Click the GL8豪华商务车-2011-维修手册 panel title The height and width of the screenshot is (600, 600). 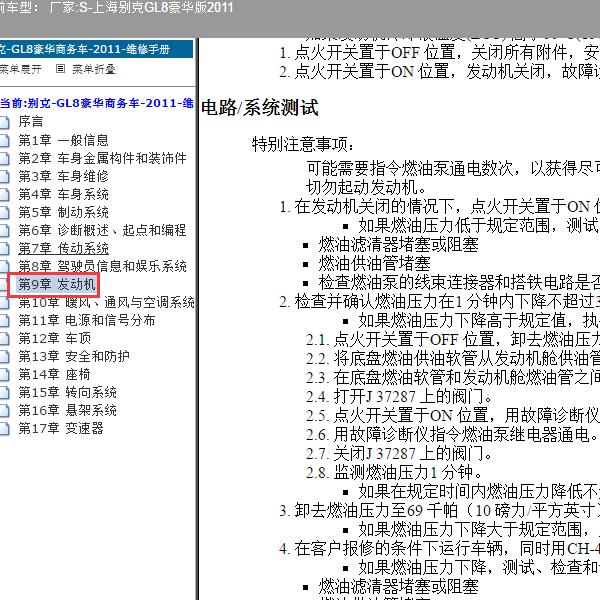(x=85, y=49)
